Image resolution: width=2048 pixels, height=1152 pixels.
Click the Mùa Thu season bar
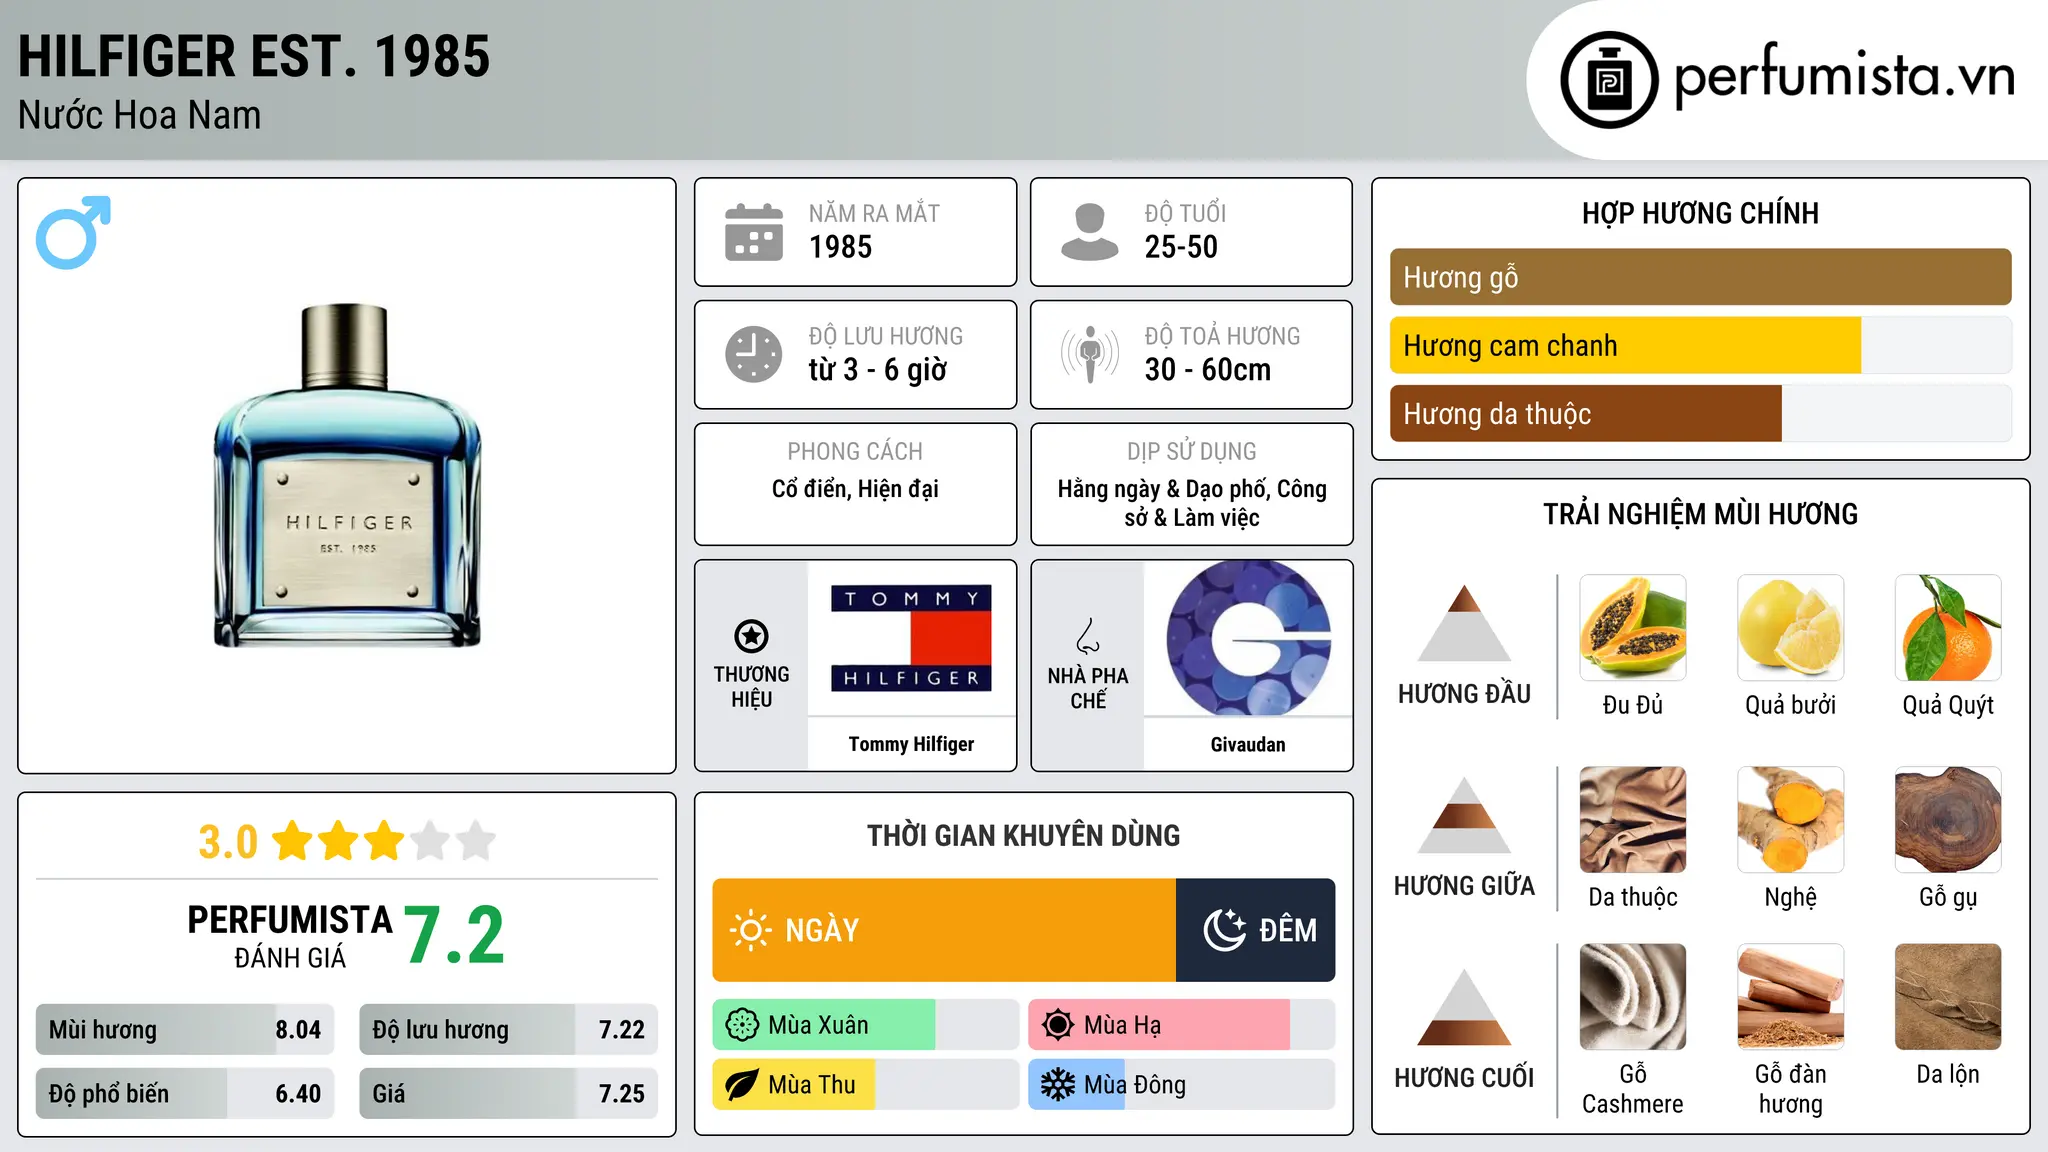(x=865, y=1085)
